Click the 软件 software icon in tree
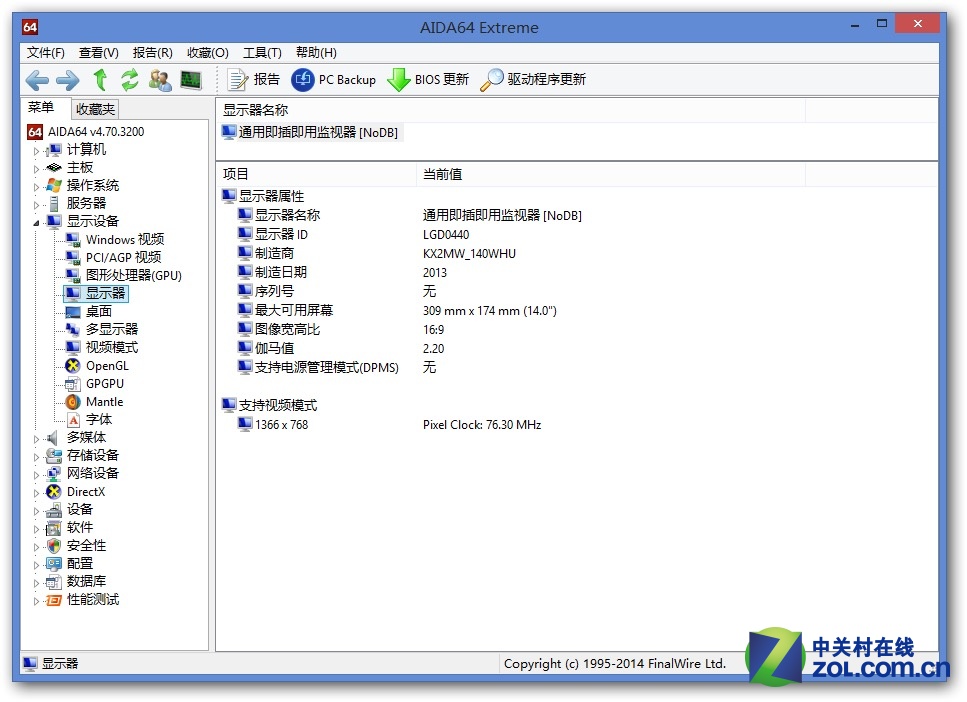The width and height of the screenshot is (967, 702). (54, 527)
